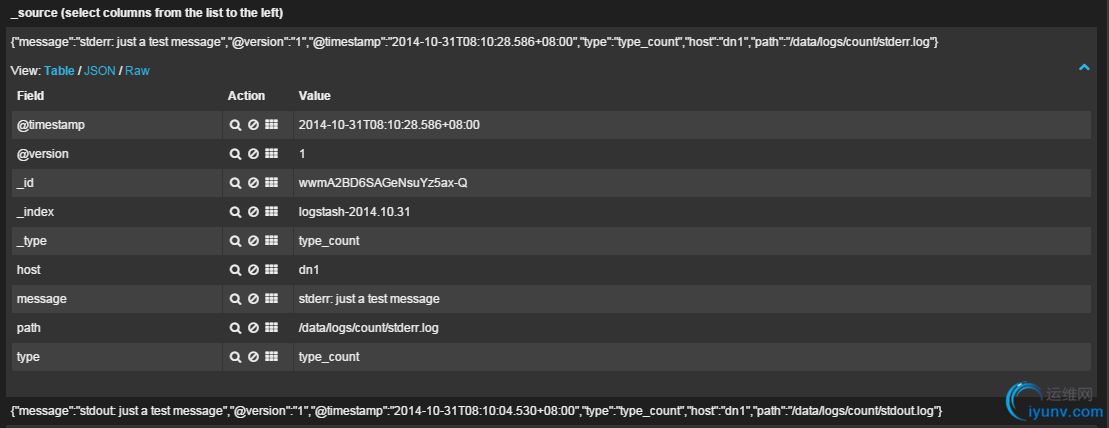Switch to the JSON view
Image resolution: width=1109 pixels, height=428 pixels.
(x=99, y=71)
